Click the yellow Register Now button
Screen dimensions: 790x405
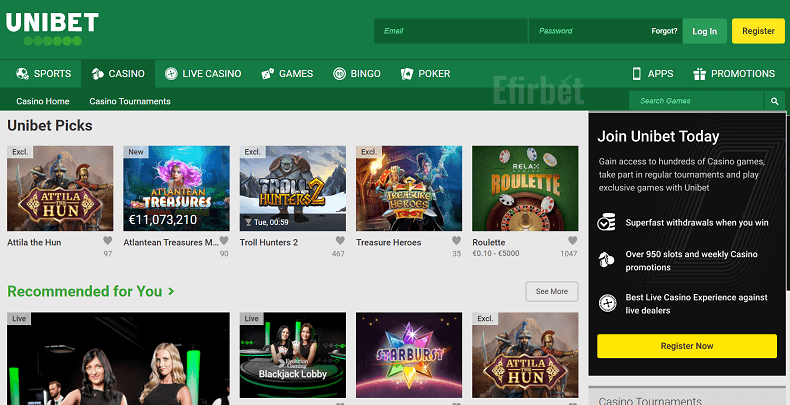click(x=686, y=346)
